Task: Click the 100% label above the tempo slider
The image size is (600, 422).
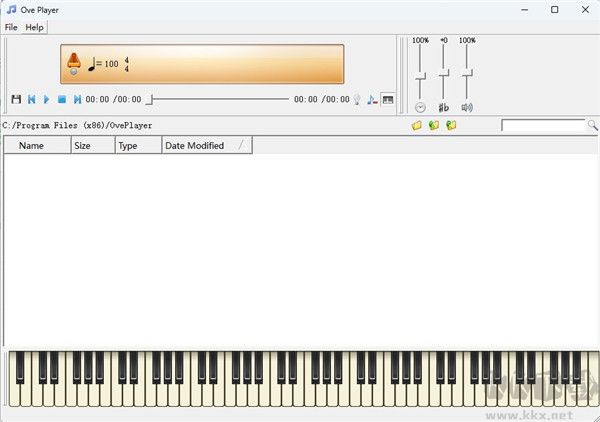Action: (420, 40)
